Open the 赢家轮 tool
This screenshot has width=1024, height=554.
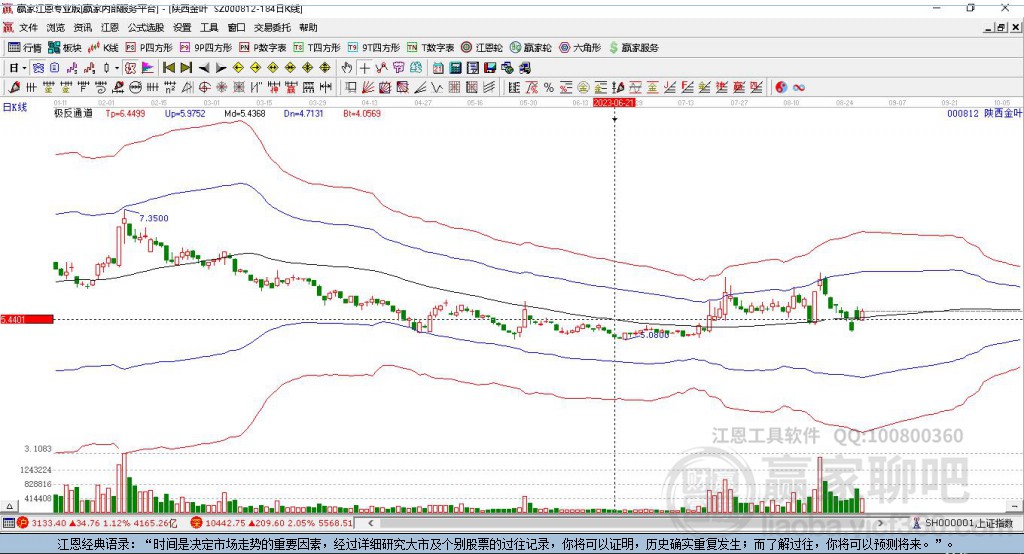coord(531,48)
